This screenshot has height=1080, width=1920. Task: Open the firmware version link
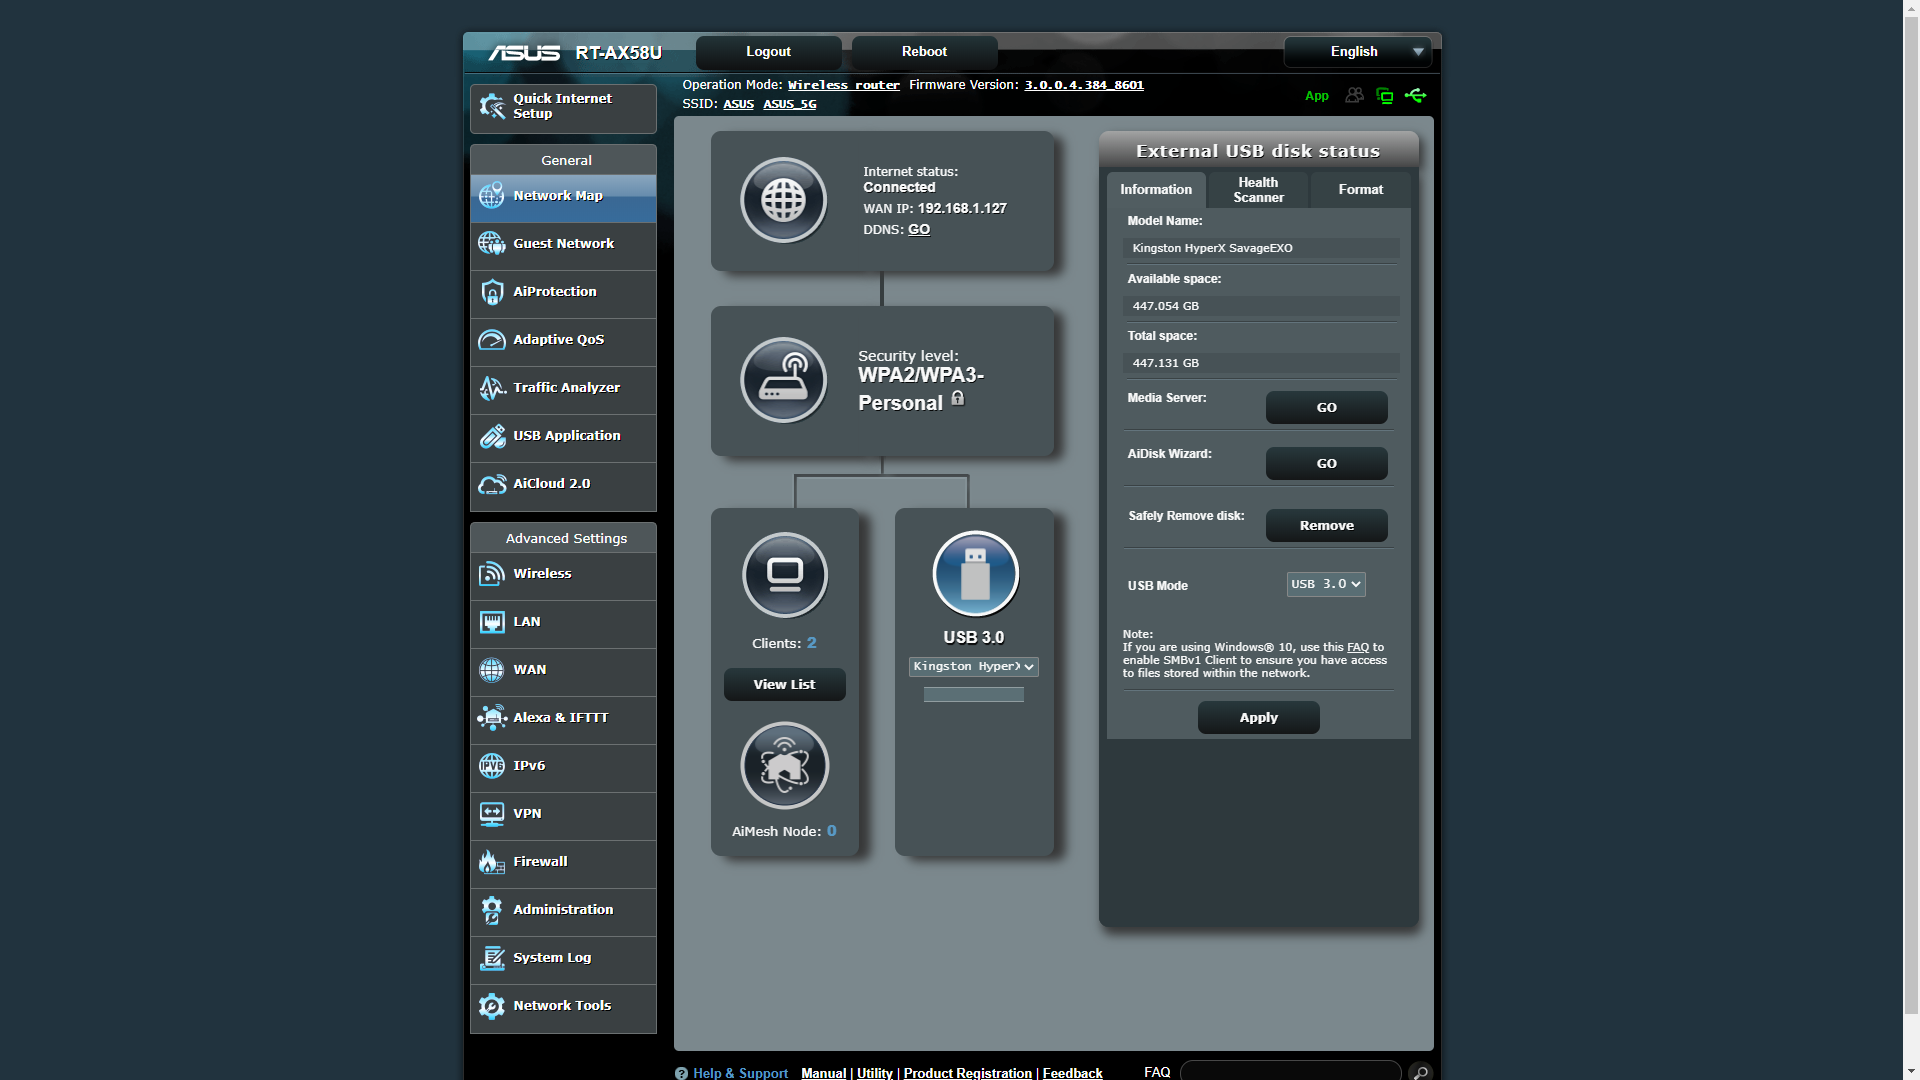click(1084, 85)
